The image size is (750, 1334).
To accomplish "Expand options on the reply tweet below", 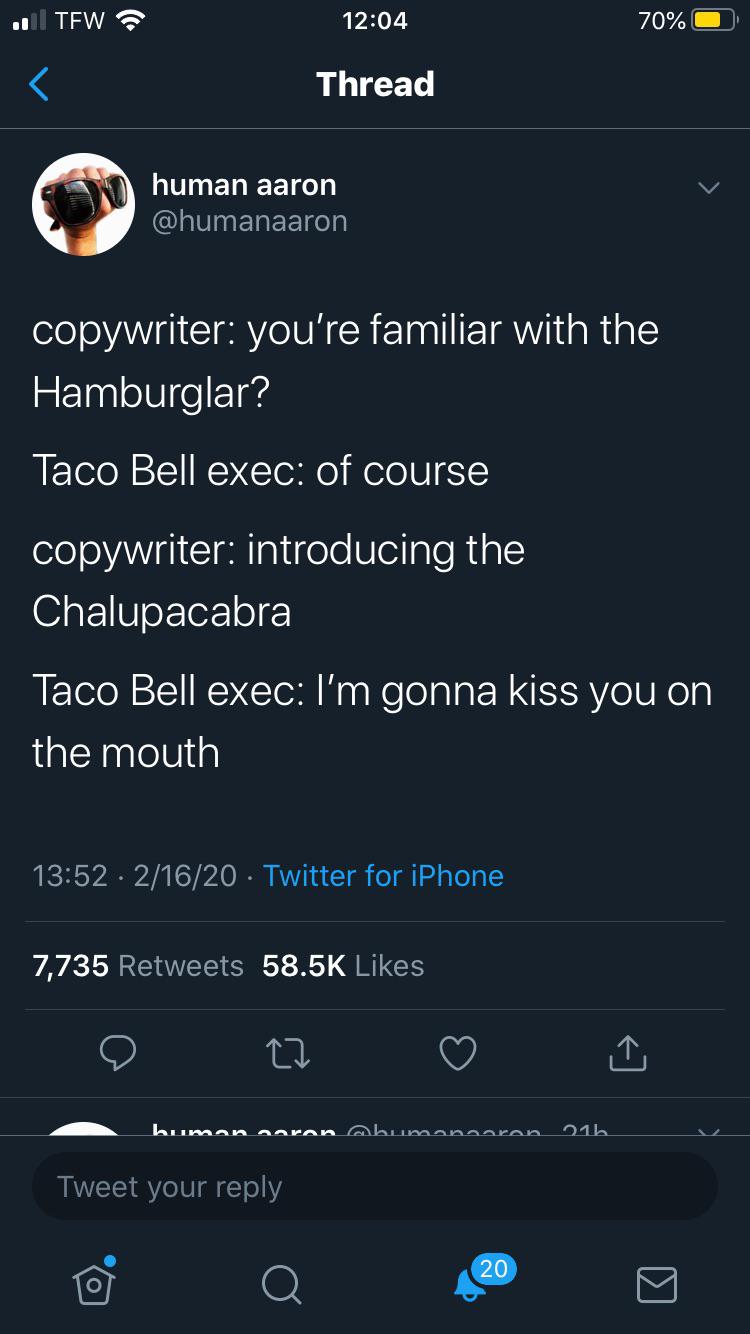I will pyautogui.click(x=708, y=1129).
